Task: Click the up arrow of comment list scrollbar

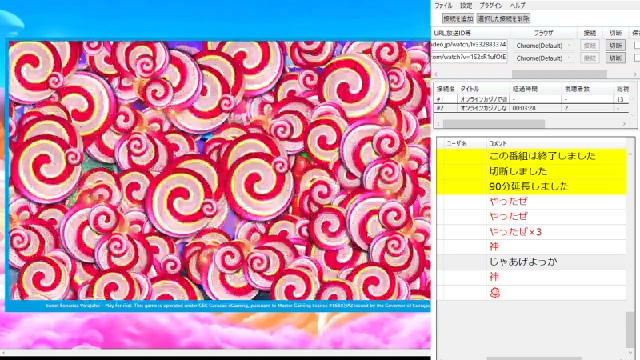Action: click(630, 154)
